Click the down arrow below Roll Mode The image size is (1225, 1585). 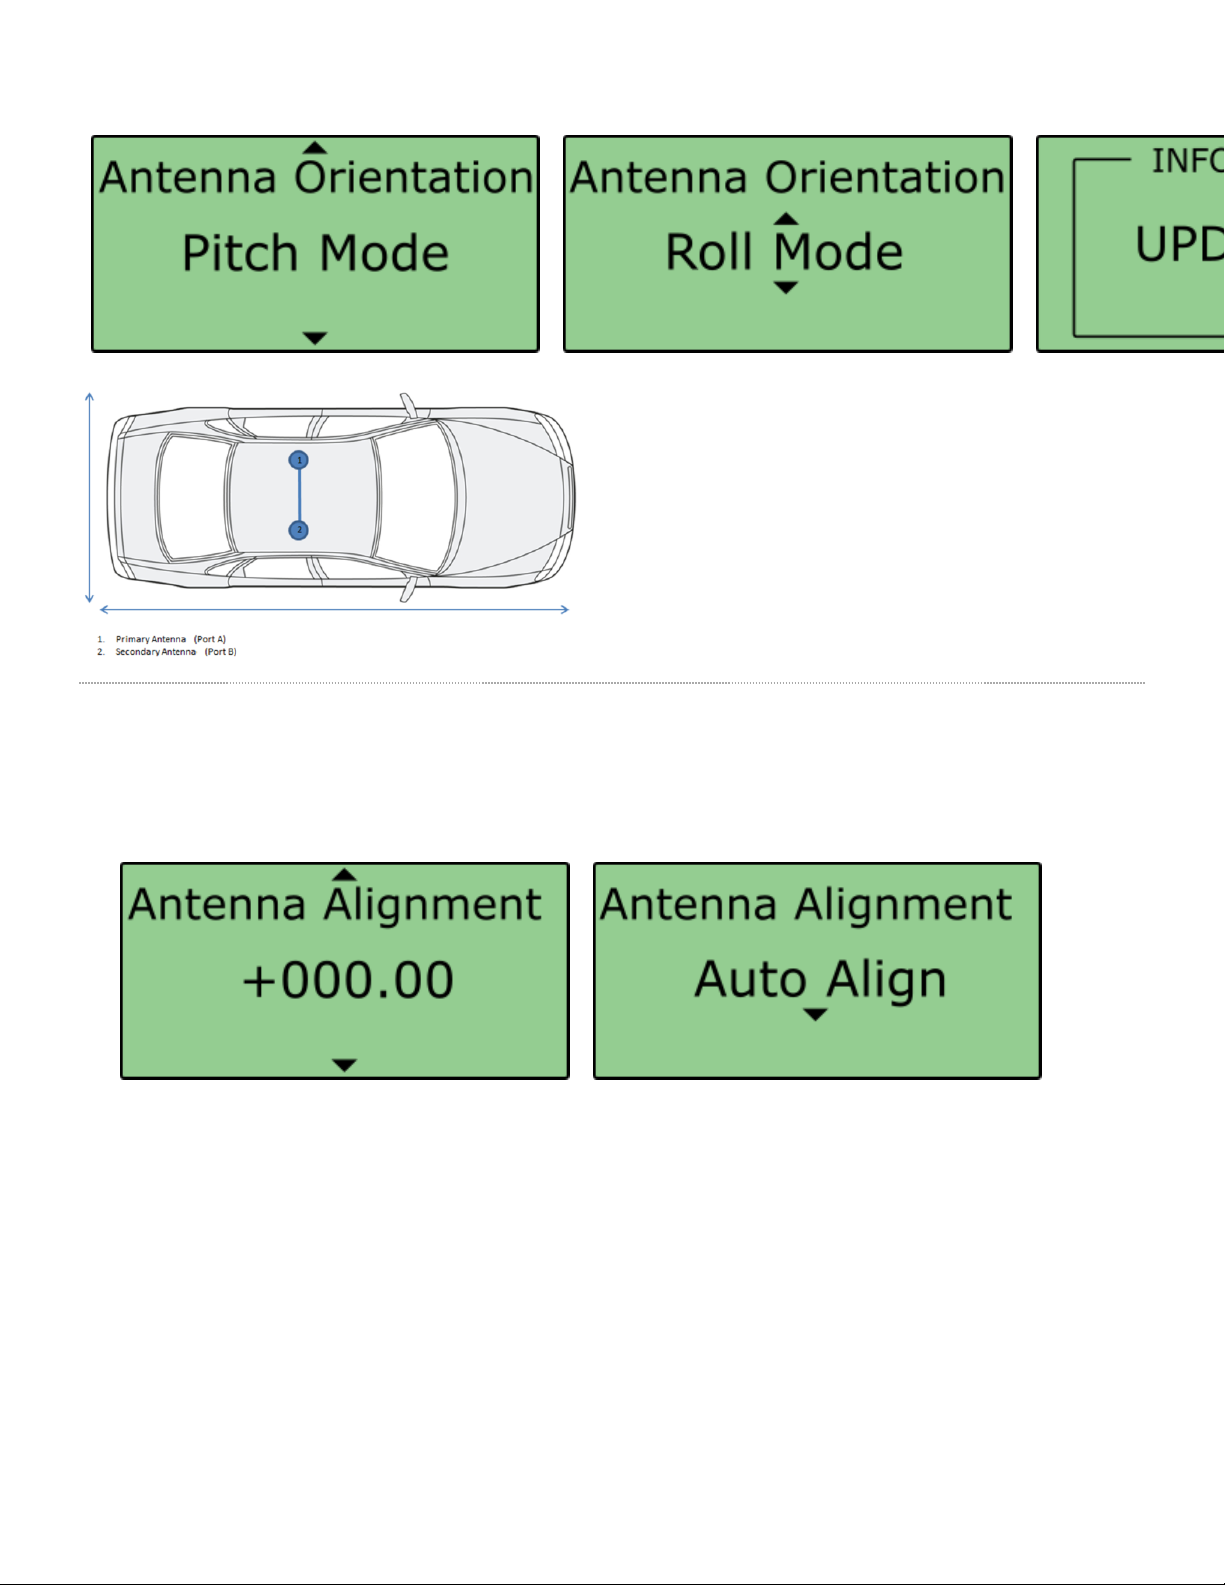(786, 288)
